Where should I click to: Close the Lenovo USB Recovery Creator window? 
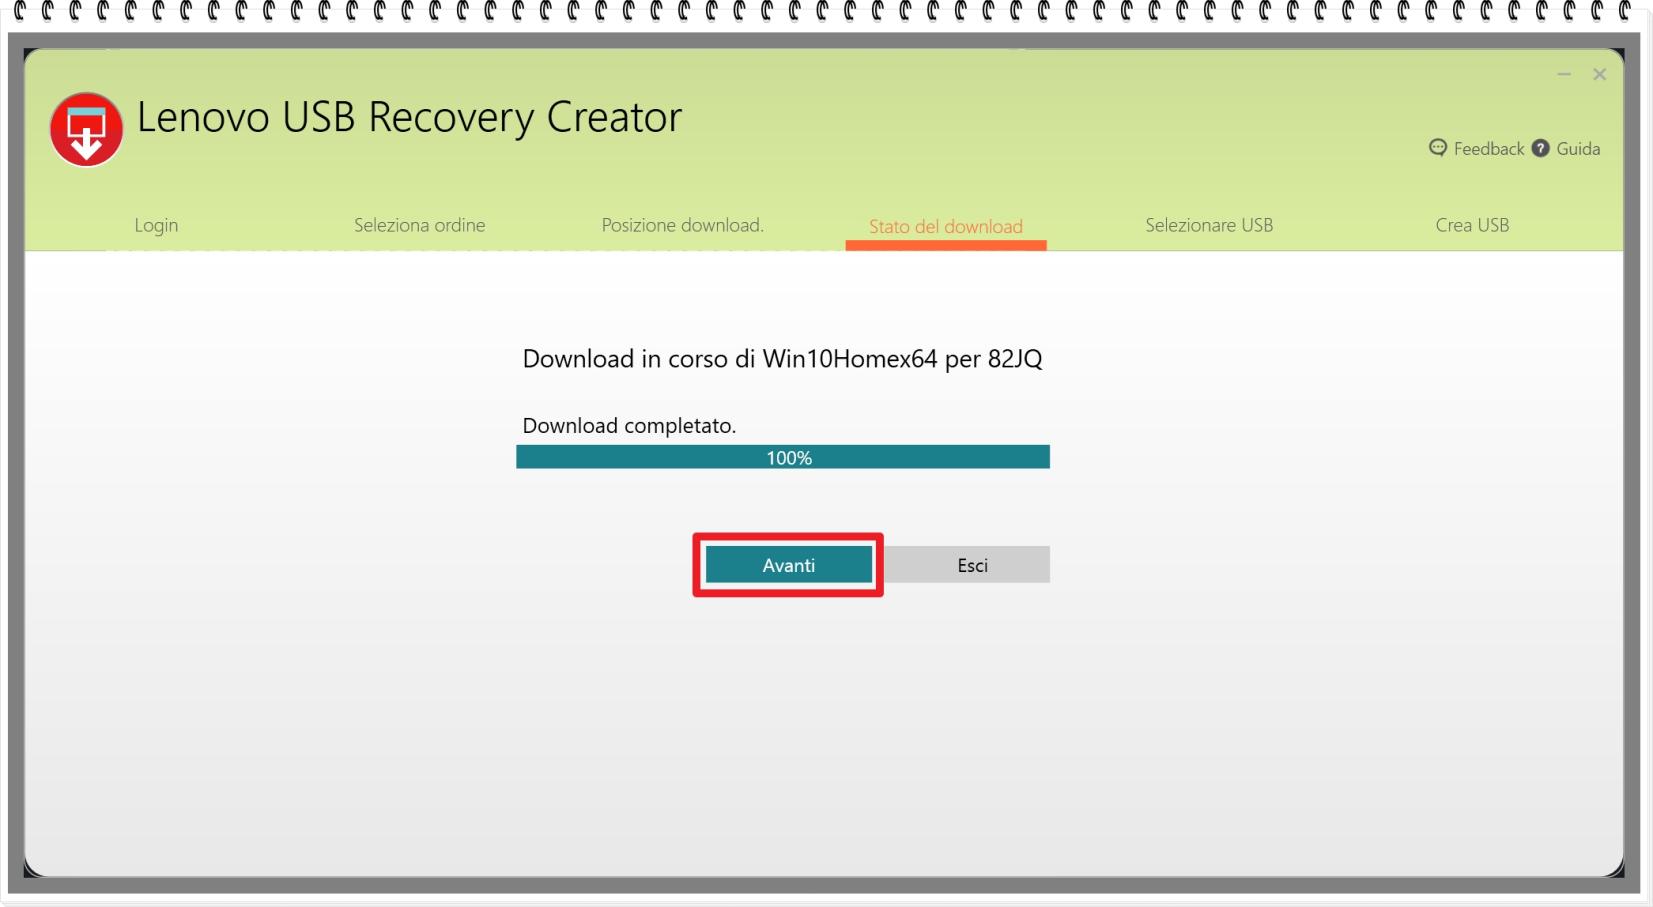(1599, 74)
